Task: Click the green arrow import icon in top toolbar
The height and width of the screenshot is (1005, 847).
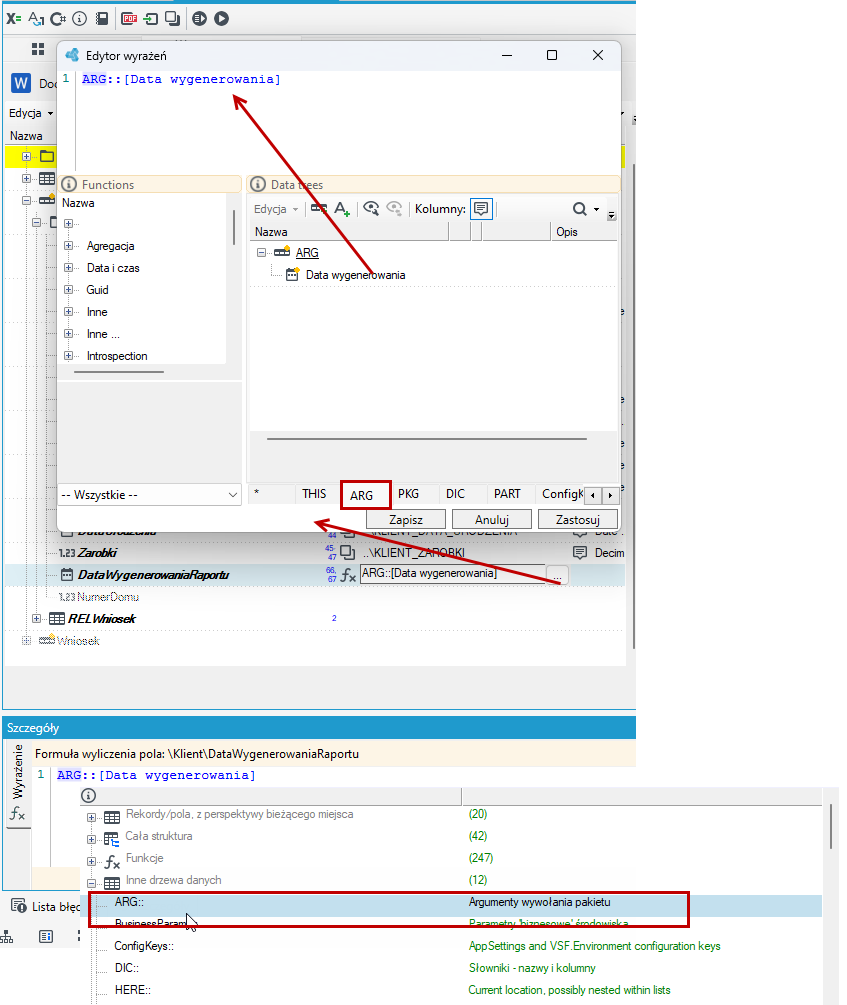Action: pos(151,19)
